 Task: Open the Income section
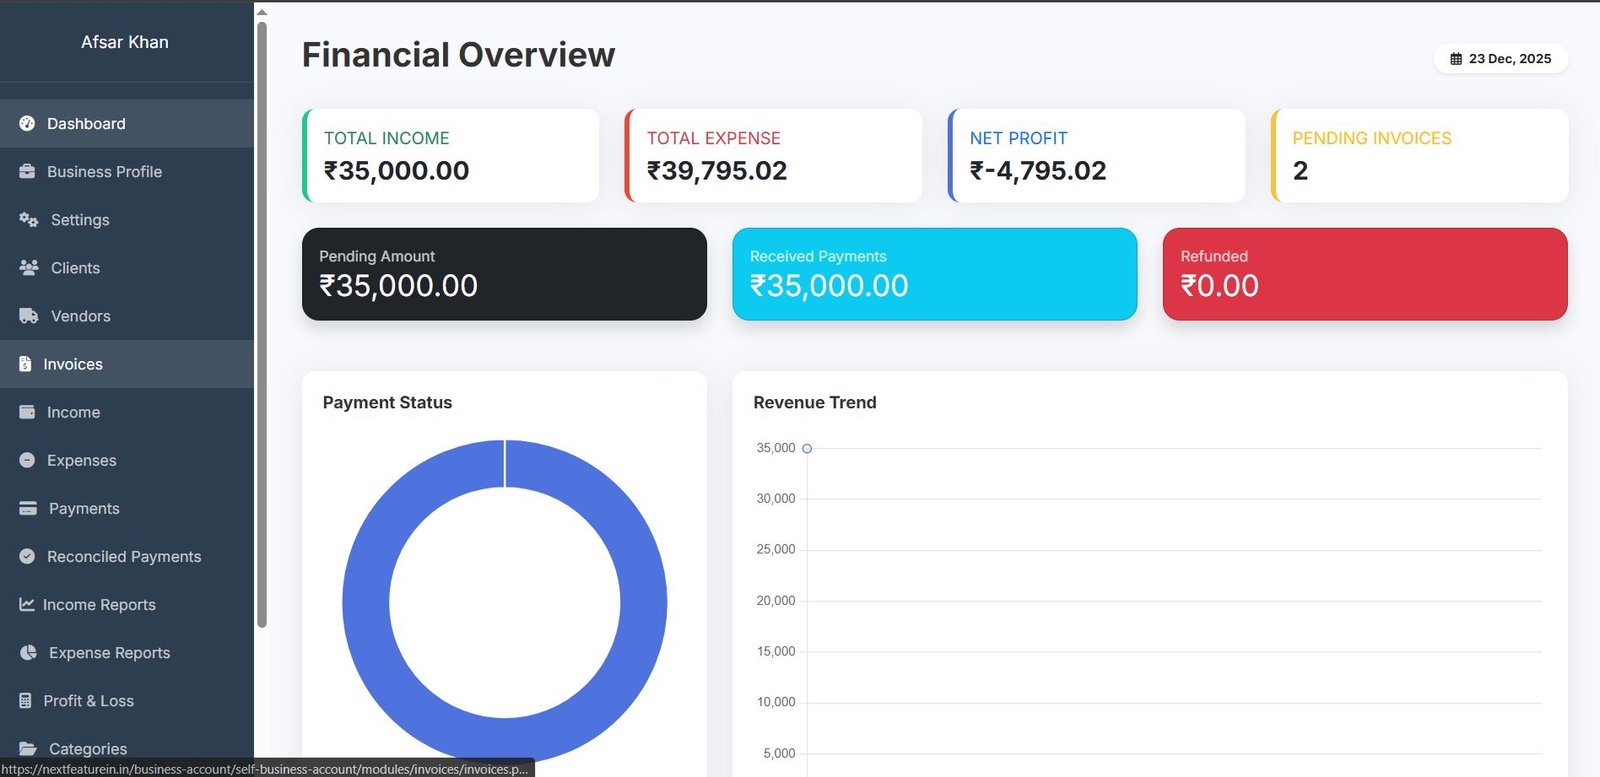click(x=127, y=412)
